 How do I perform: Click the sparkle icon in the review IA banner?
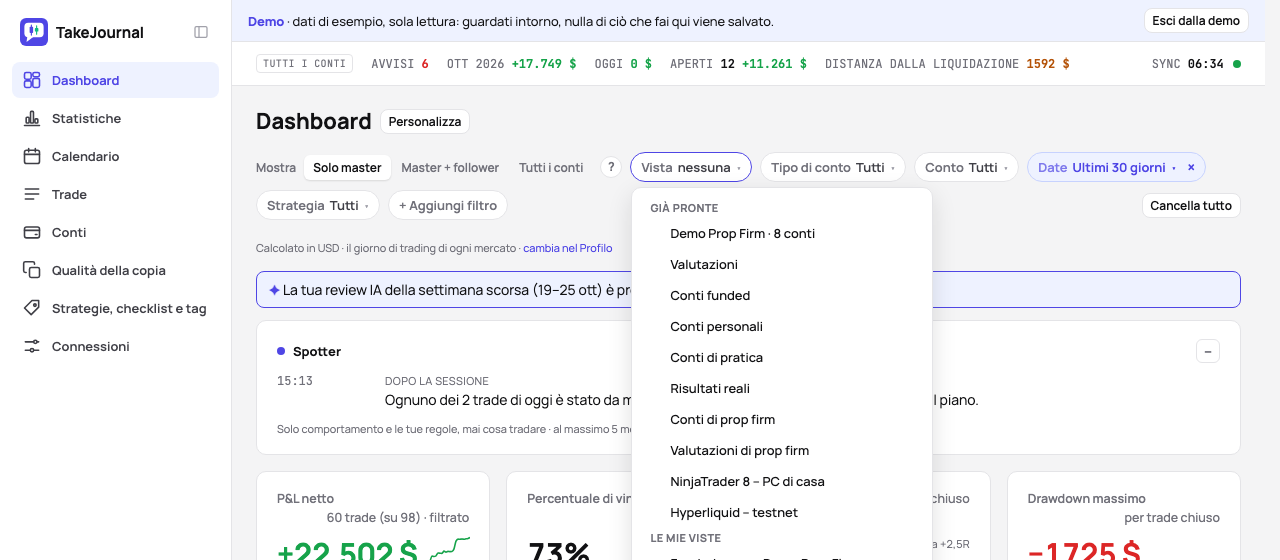[274, 290]
